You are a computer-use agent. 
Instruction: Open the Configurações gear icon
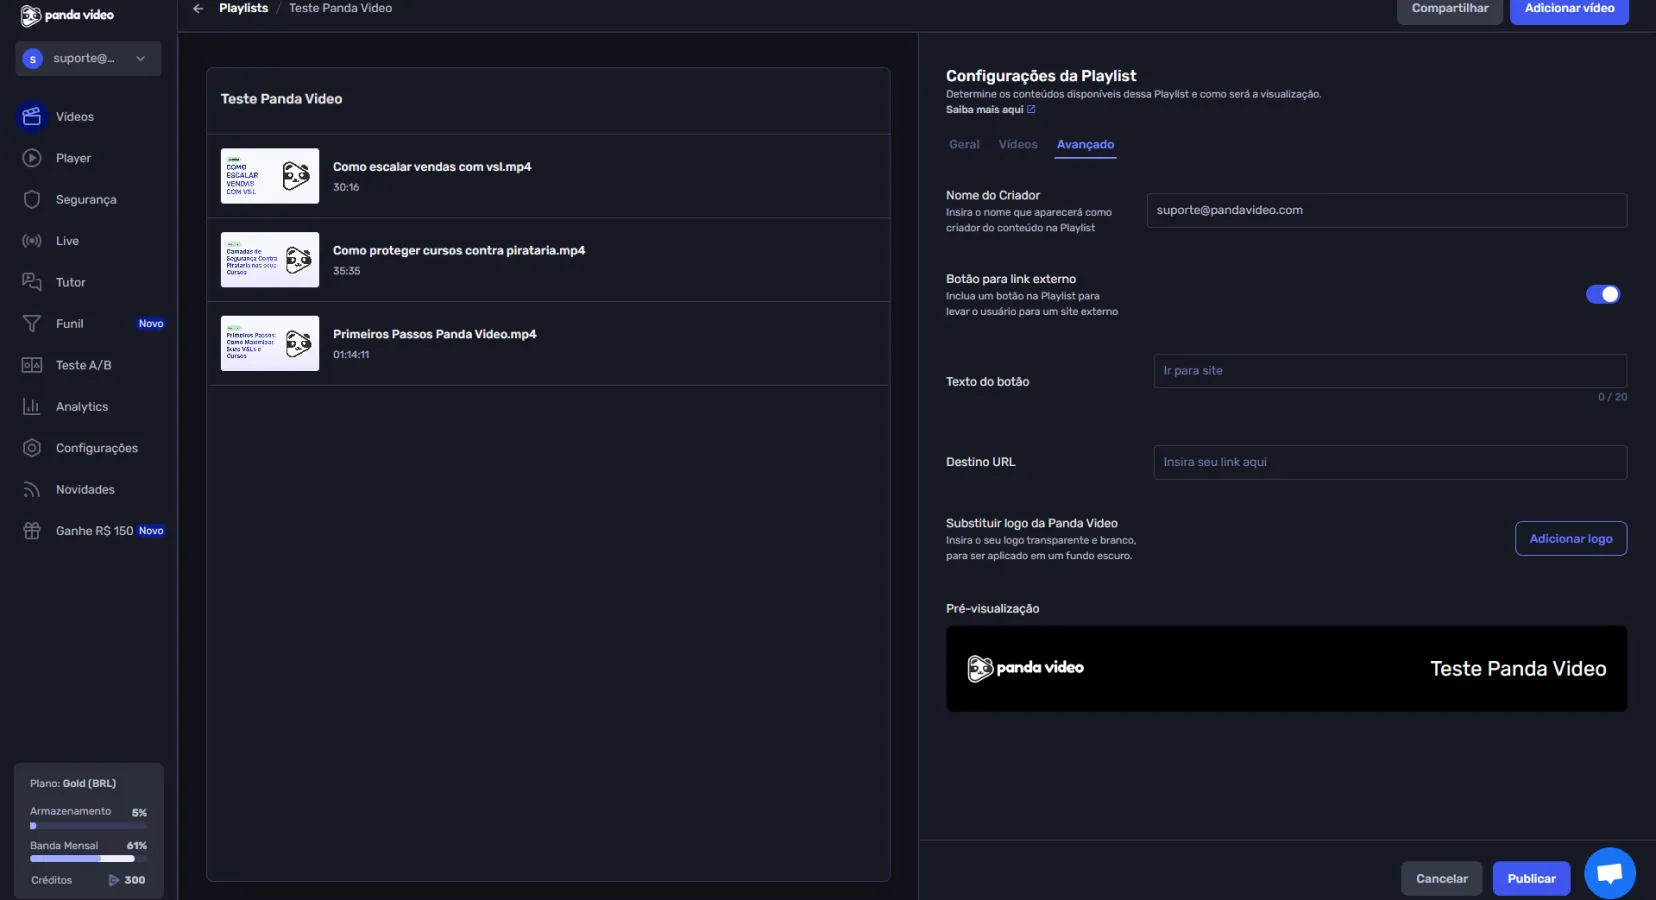(32, 448)
